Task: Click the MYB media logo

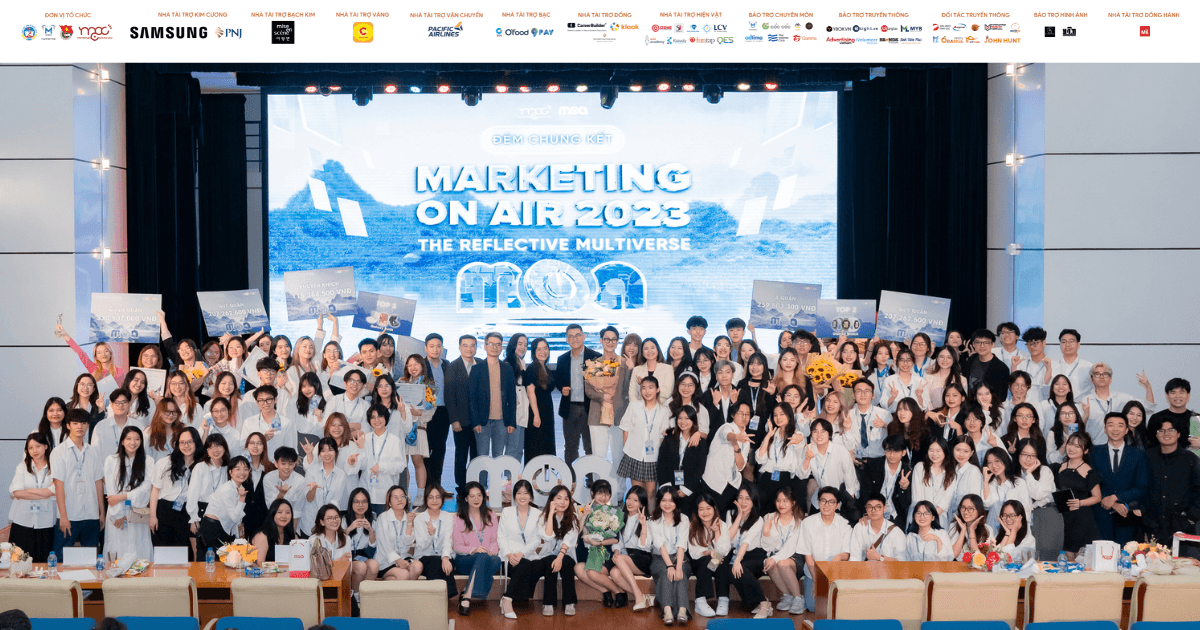Action: point(911,29)
